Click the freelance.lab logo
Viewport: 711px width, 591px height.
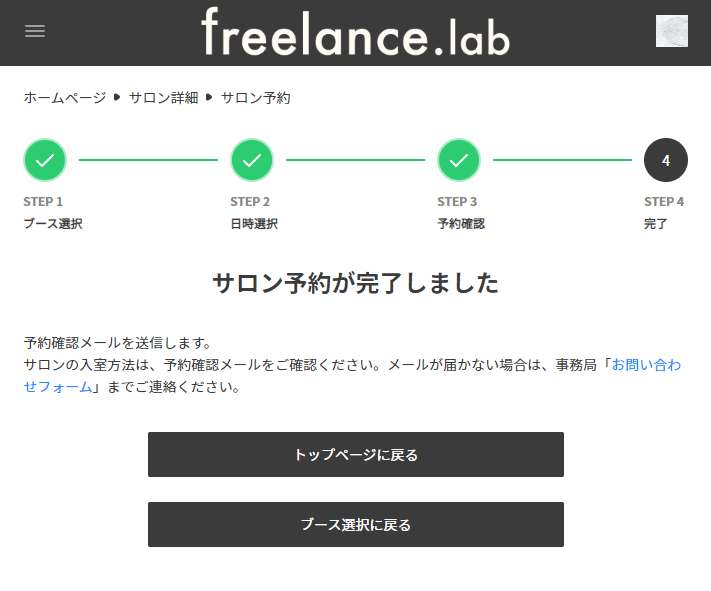[x=355, y=32]
